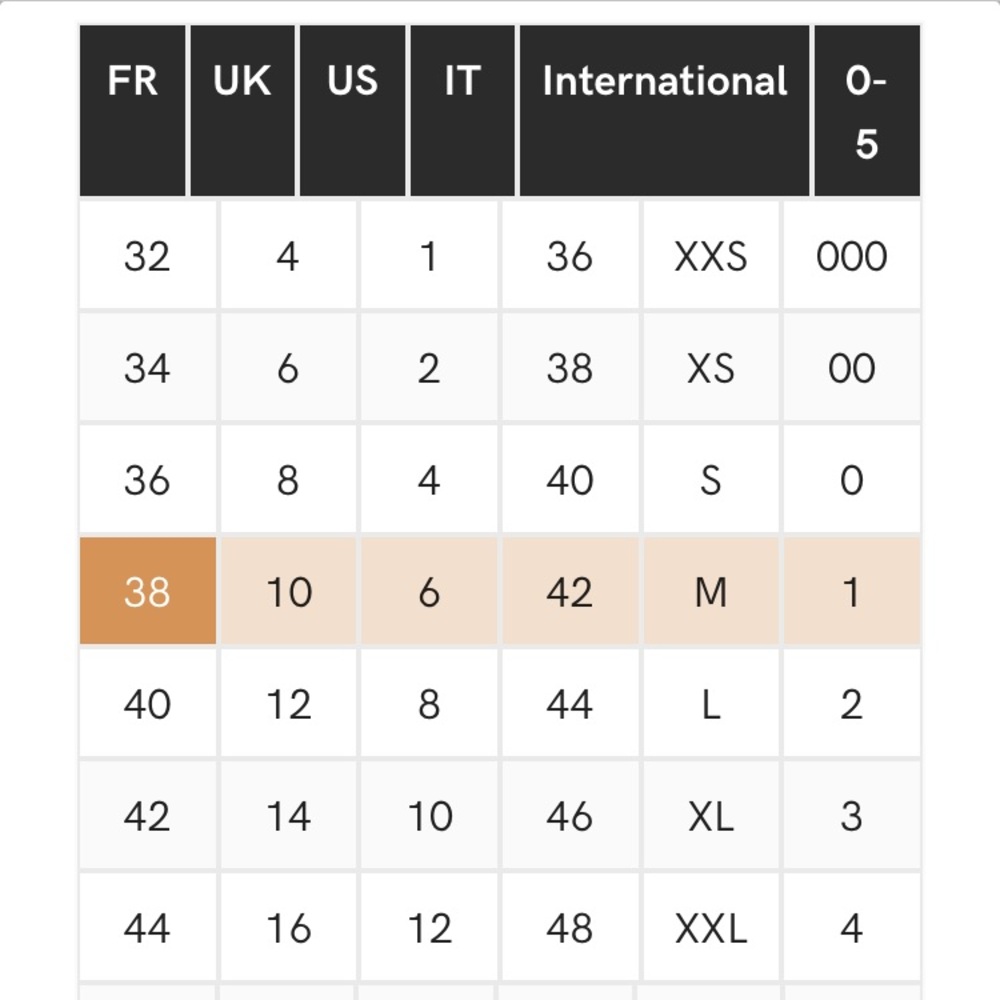
Task: Click the 000 size cell
Action: pos(852,256)
